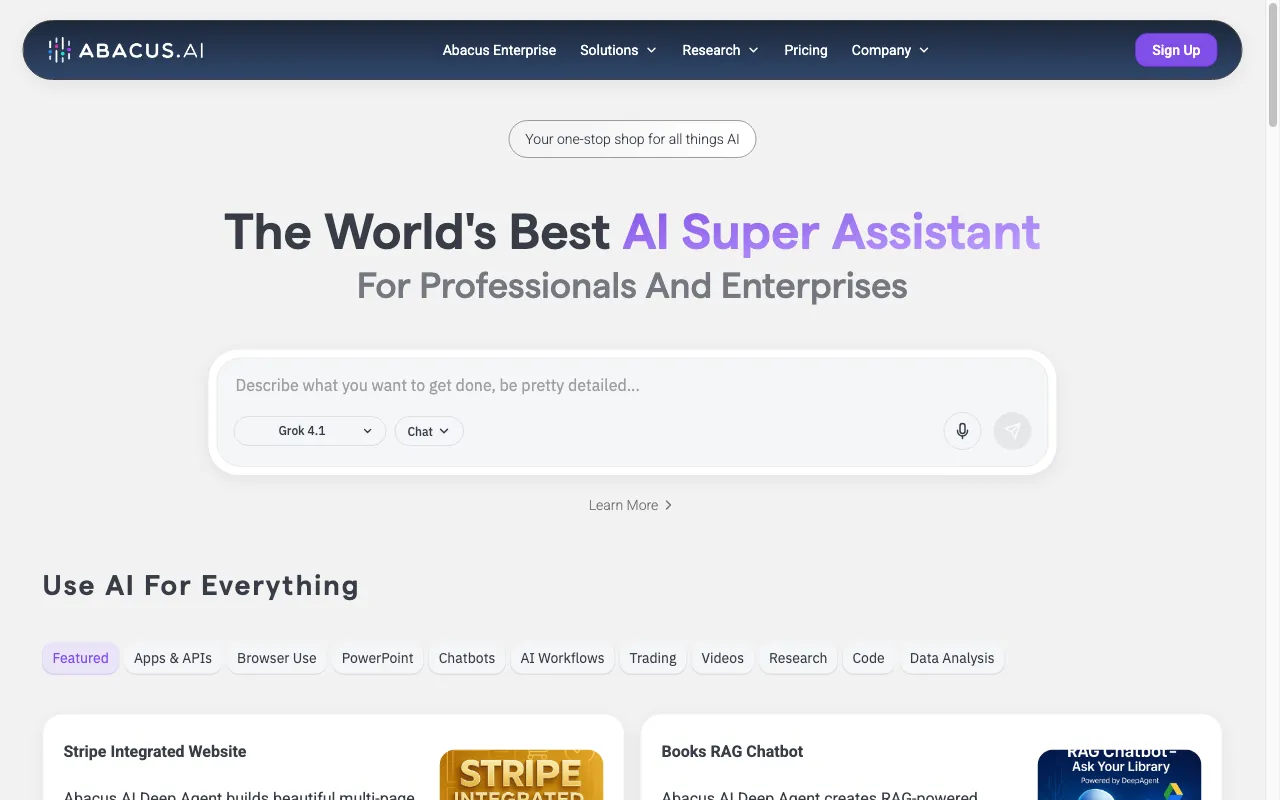Expand the Company menu
1280x800 pixels.
(890, 50)
